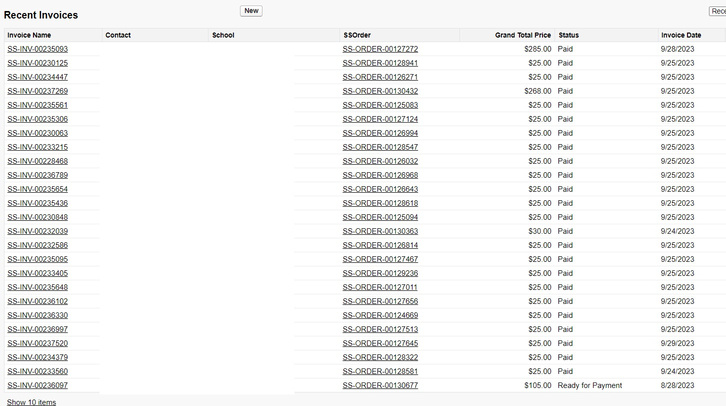
Task: Open invoice SS-INV-00232586
Action: (x=38, y=245)
